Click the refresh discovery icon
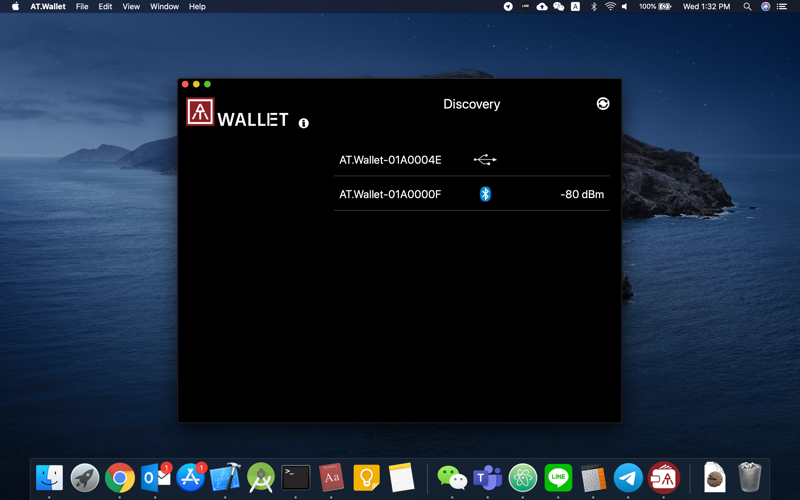 click(x=603, y=103)
